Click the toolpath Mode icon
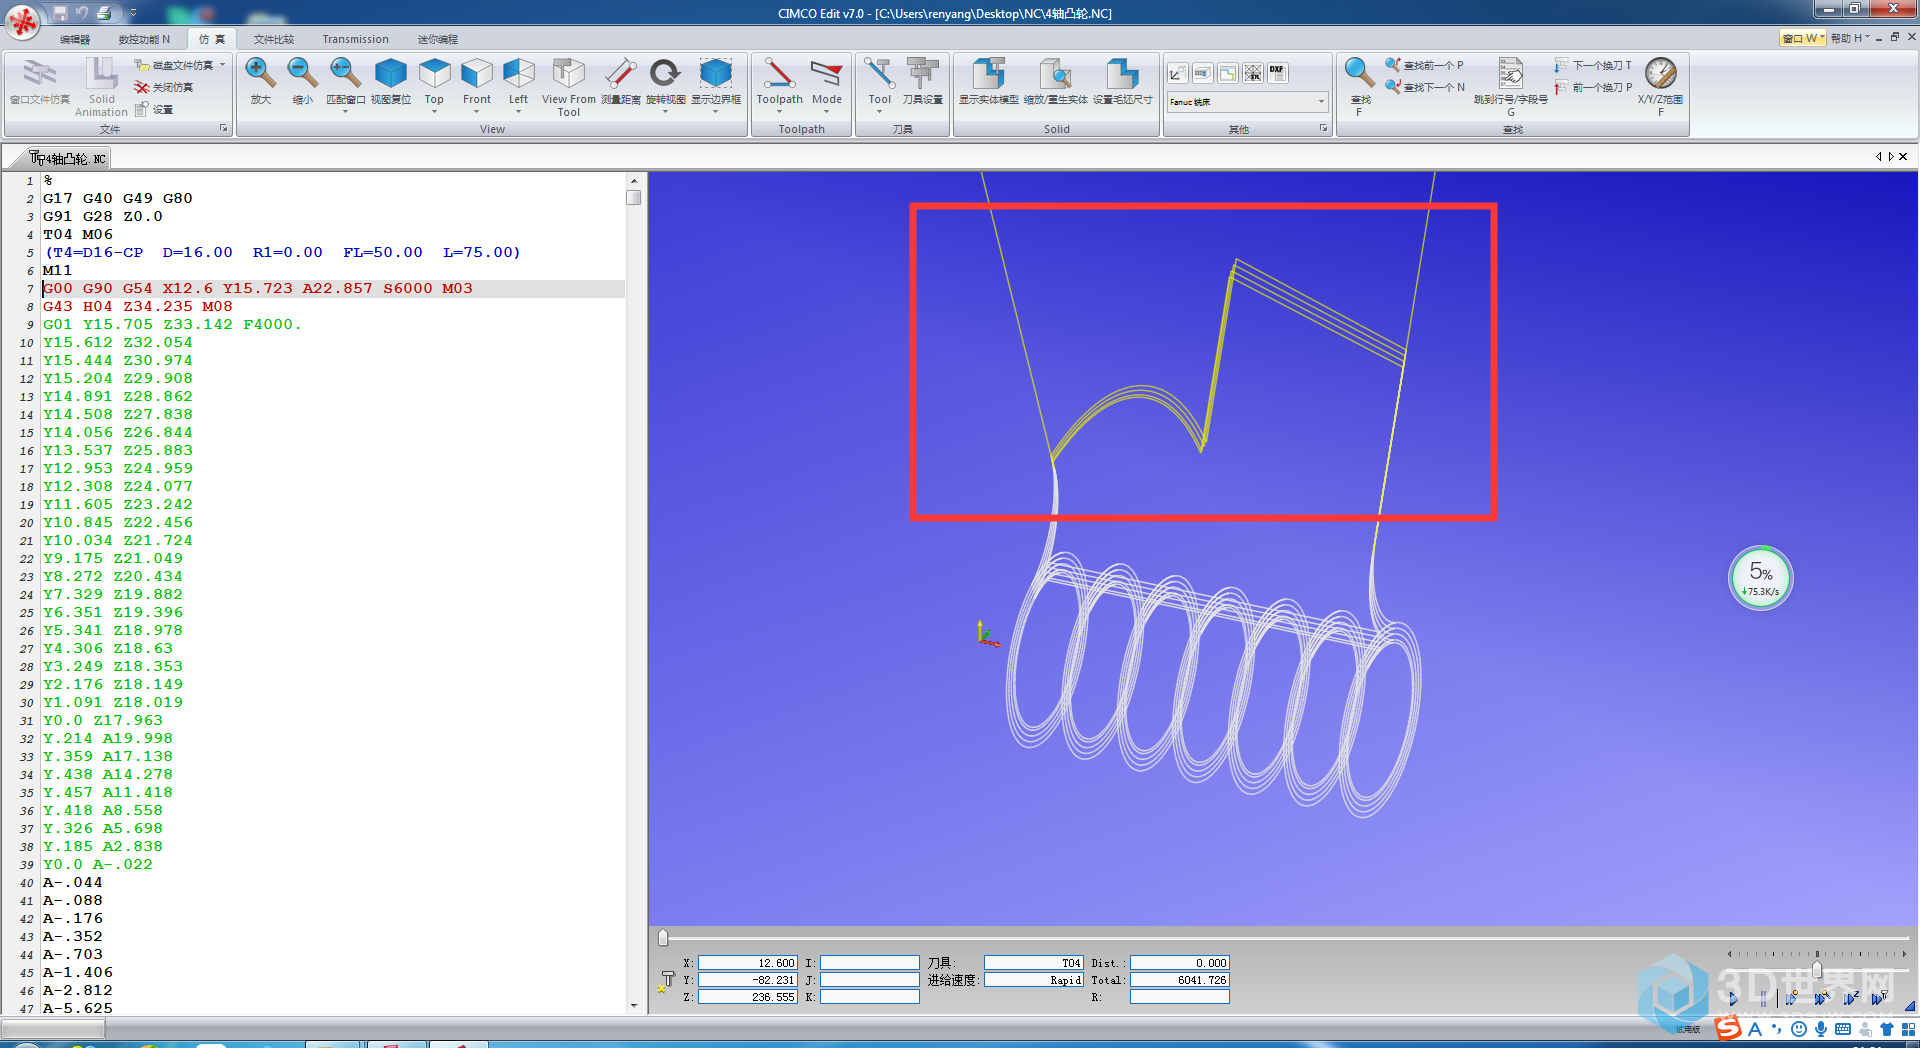The width and height of the screenshot is (1920, 1048). coord(826,74)
